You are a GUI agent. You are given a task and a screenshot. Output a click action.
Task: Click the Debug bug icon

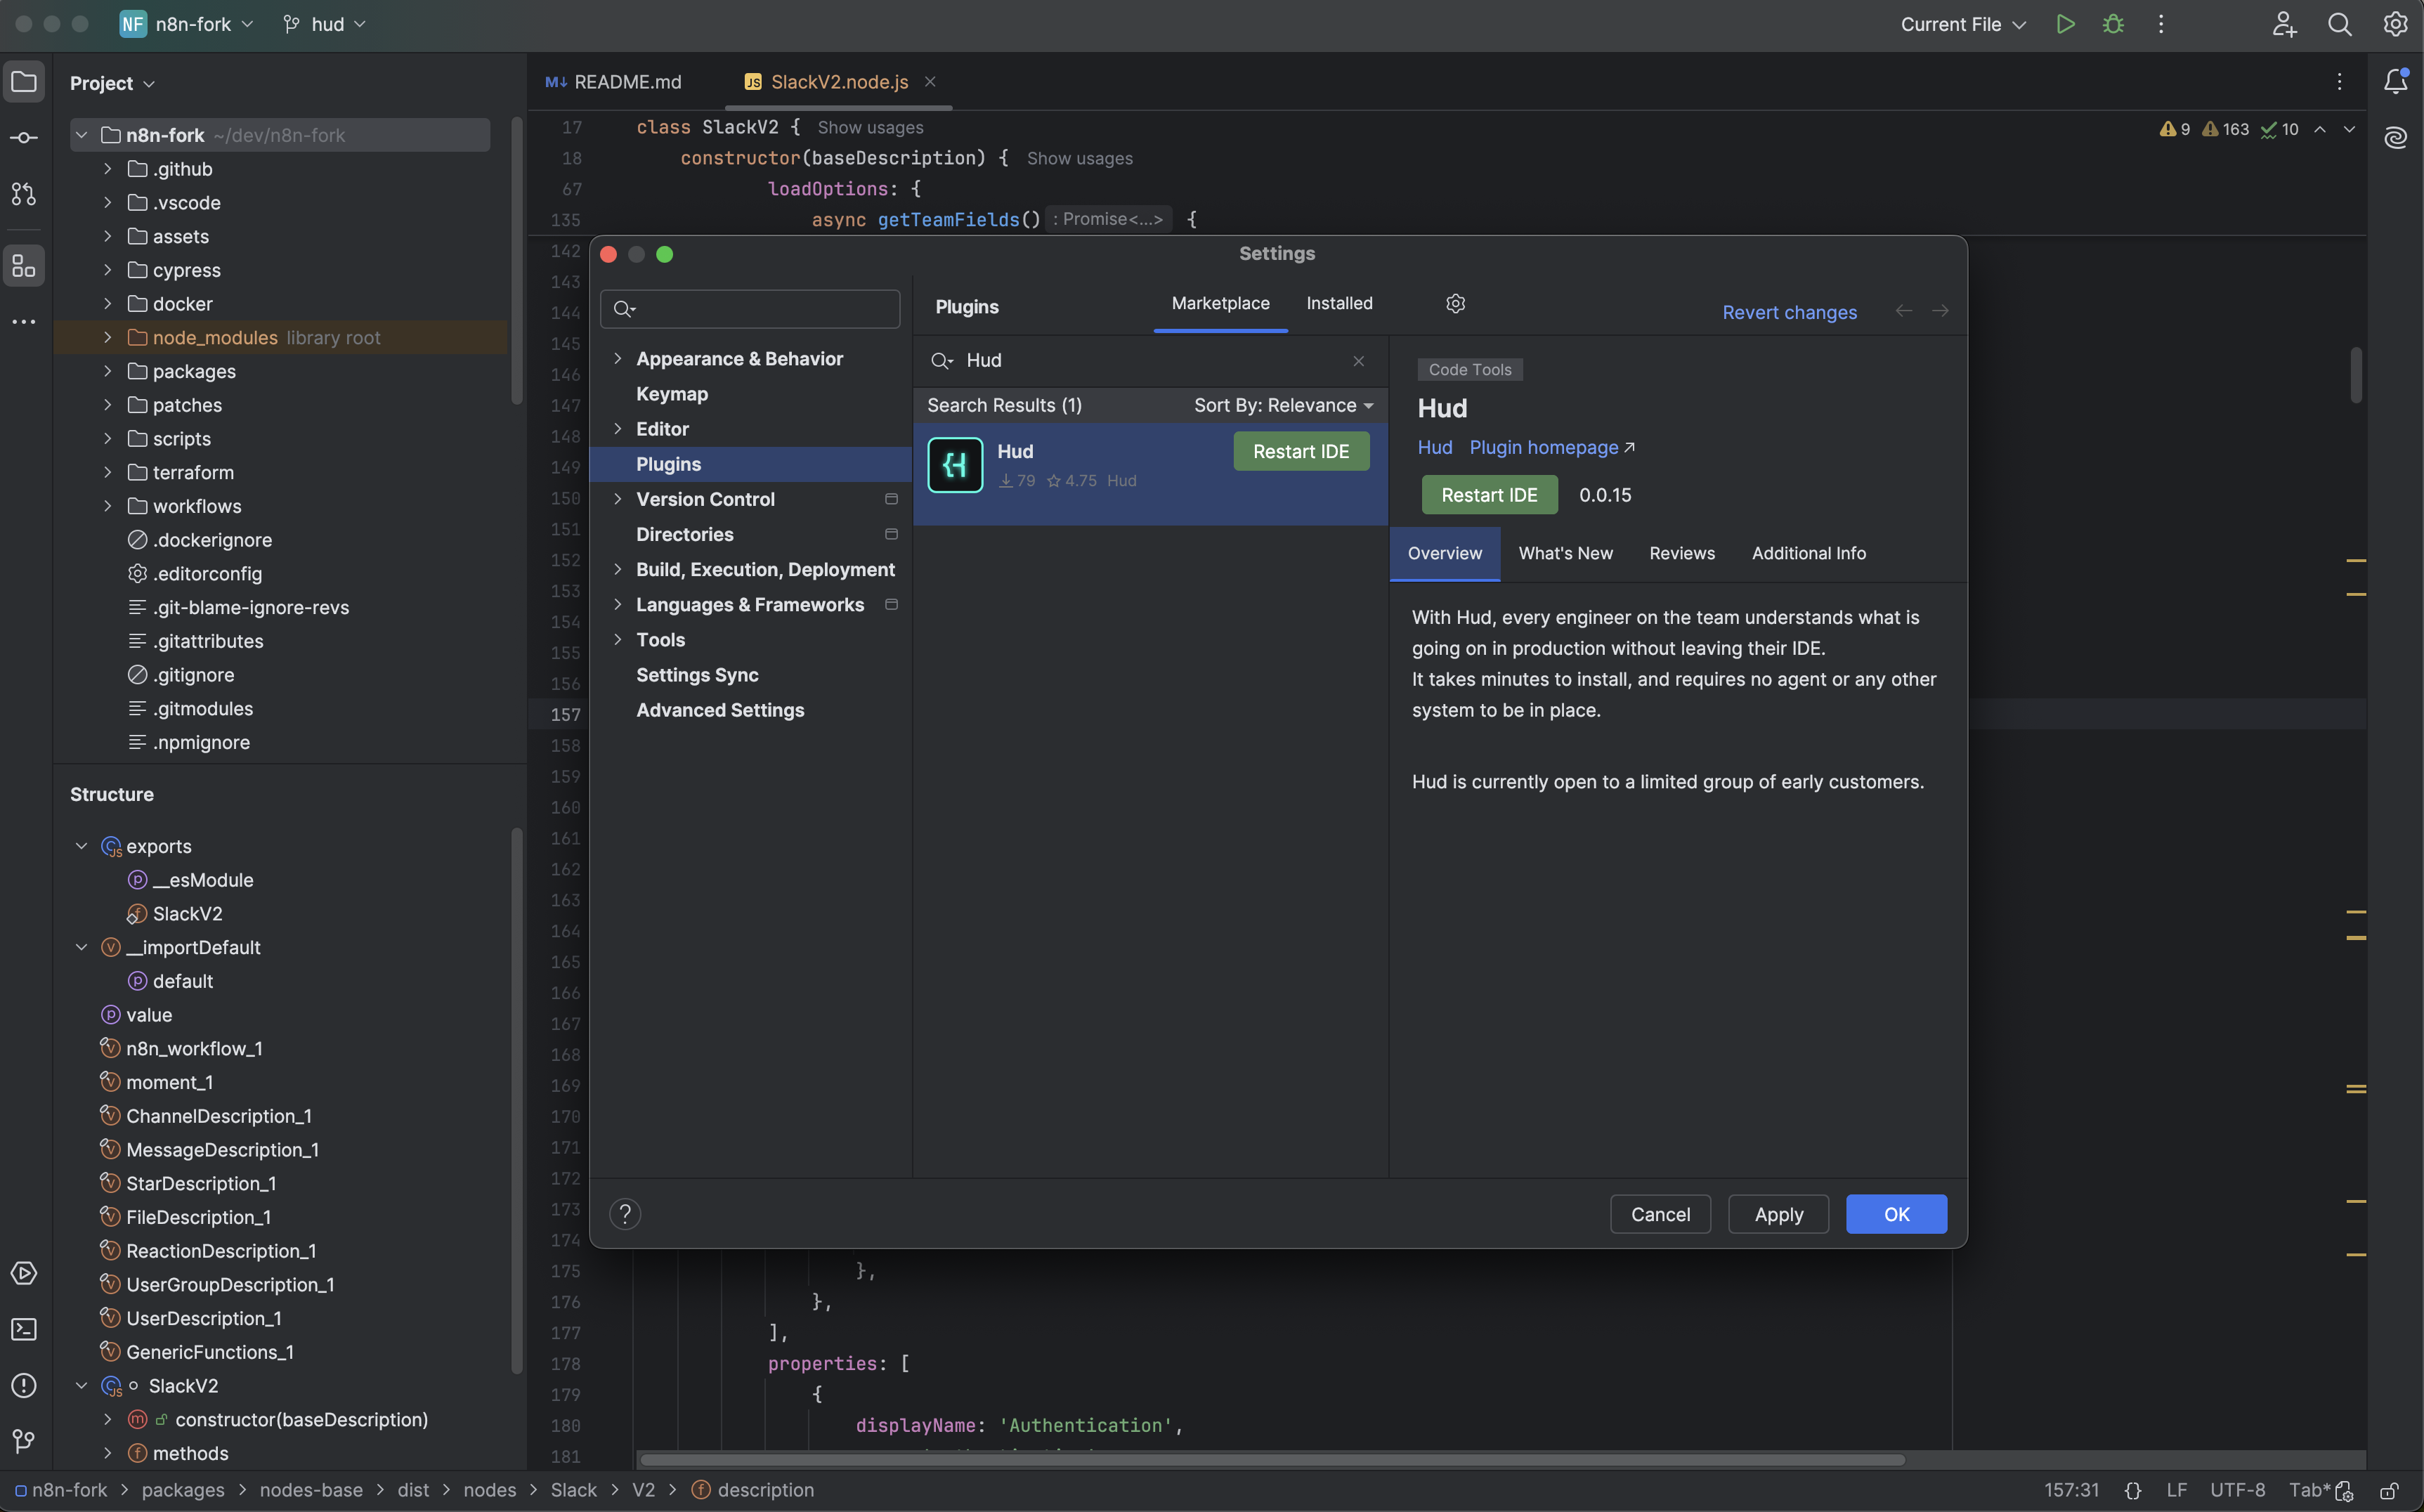pos(2113,24)
